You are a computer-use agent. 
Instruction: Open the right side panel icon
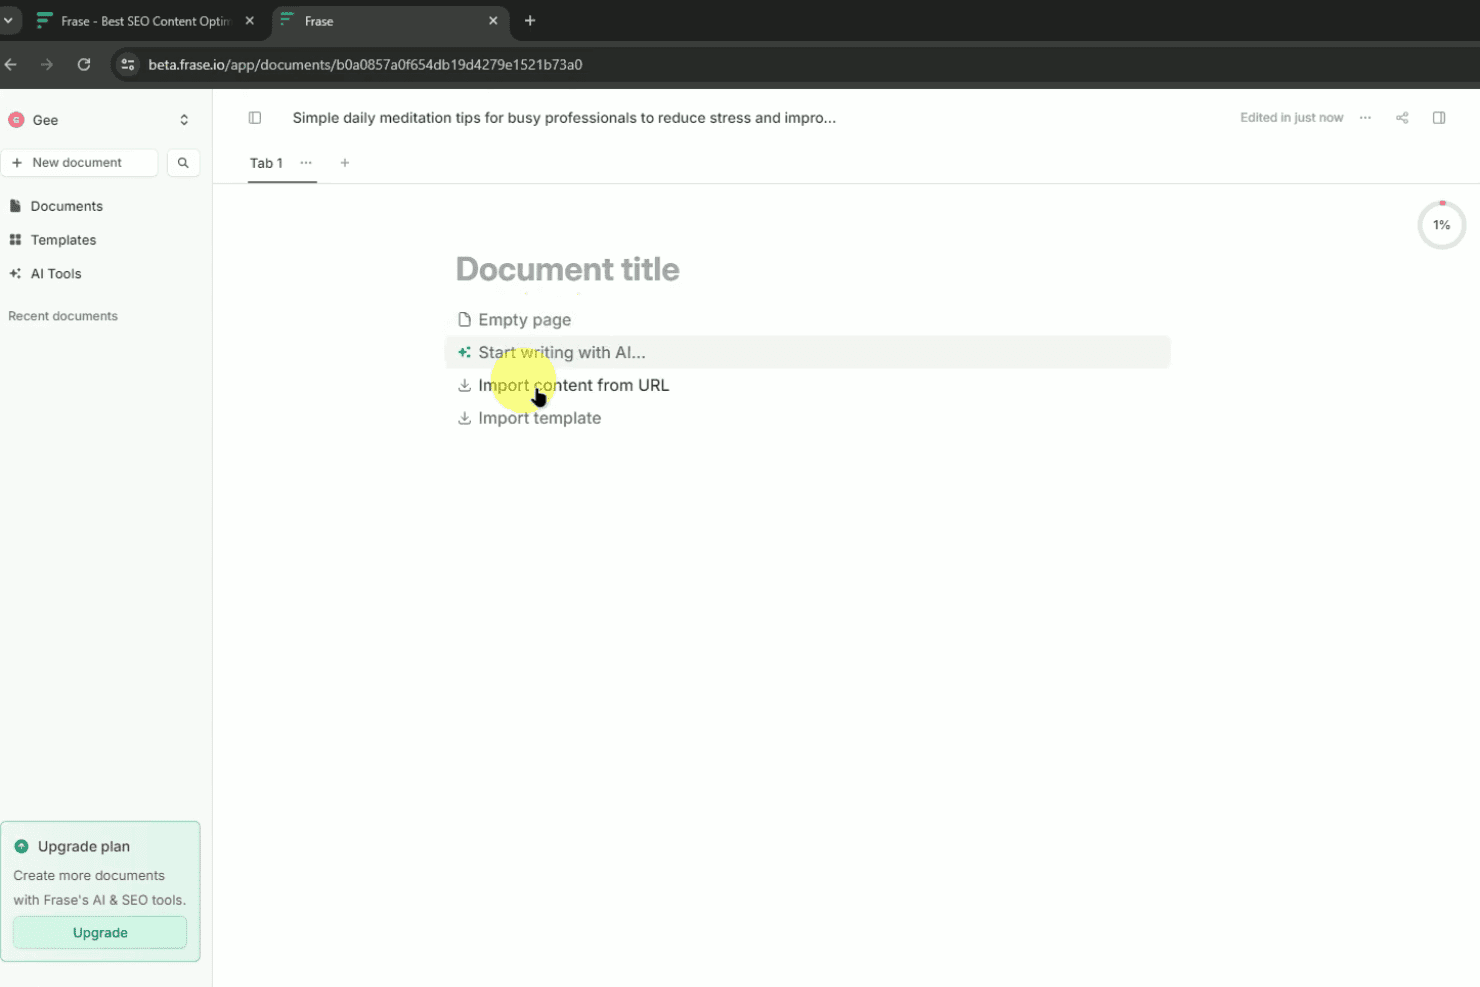[x=1439, y=118]
